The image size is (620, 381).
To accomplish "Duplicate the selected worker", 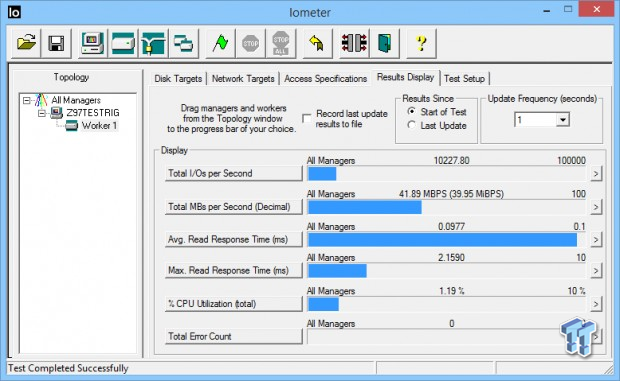I will coord(183,43).
